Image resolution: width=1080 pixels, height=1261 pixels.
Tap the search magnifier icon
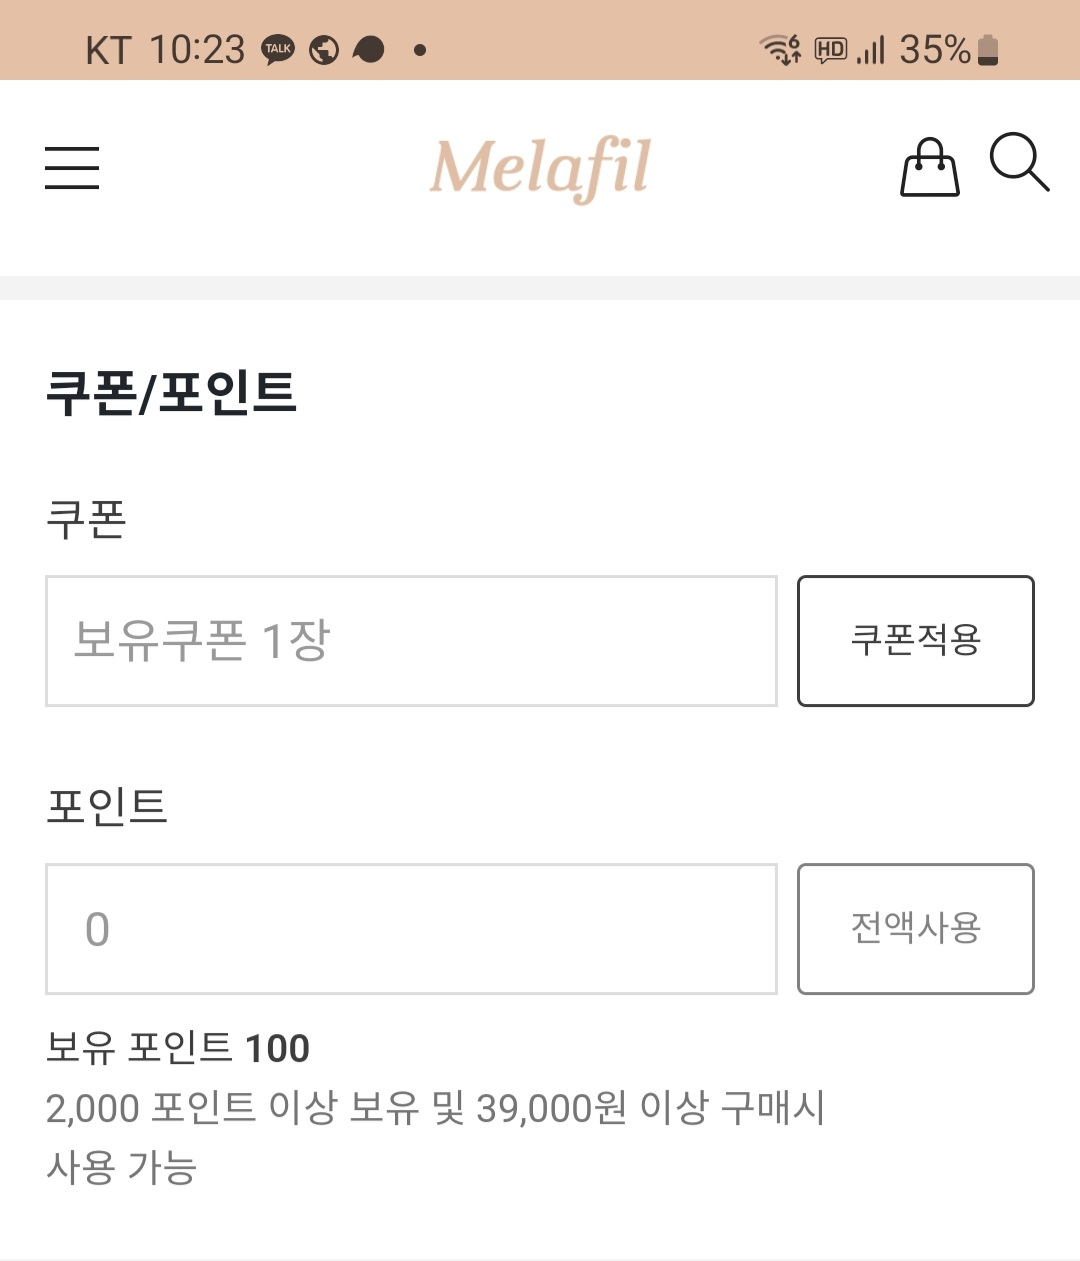pos(1018,162)
